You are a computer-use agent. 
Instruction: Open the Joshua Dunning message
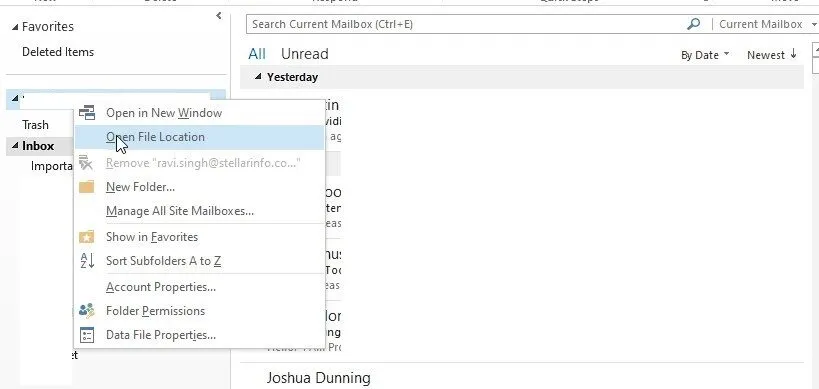pyautogui.click(x=319, y=378)
